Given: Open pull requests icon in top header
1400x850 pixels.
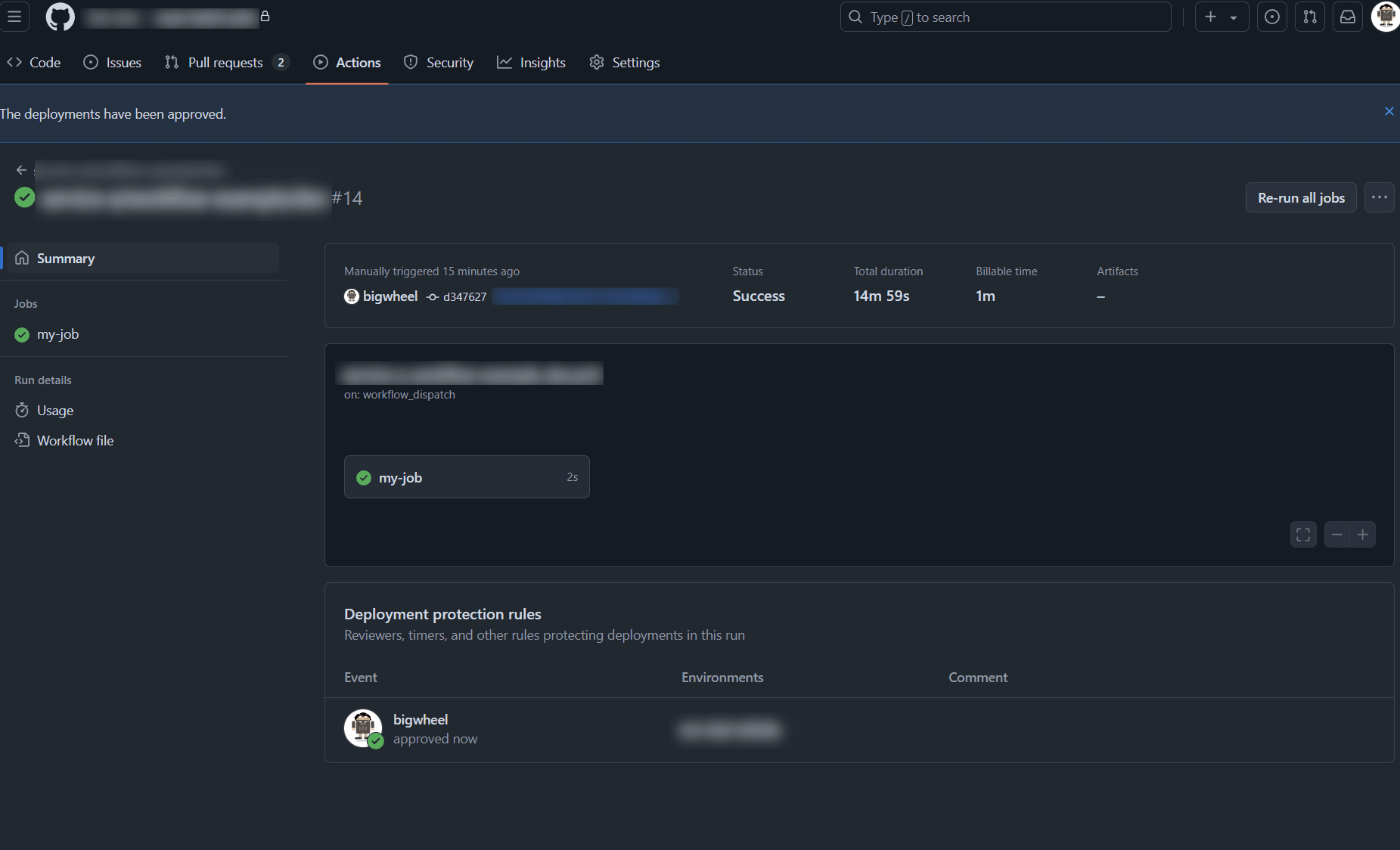Looking at the screenshot, I should pyautogui.click(x=1310, y=17).
